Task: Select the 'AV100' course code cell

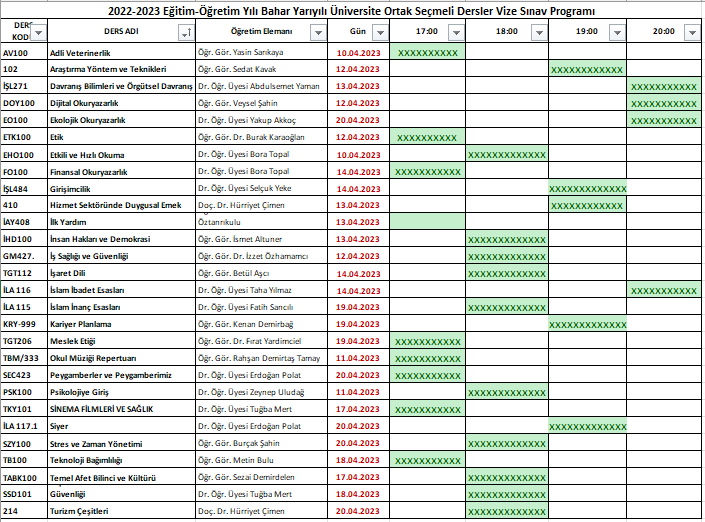Action: (24, 53)
